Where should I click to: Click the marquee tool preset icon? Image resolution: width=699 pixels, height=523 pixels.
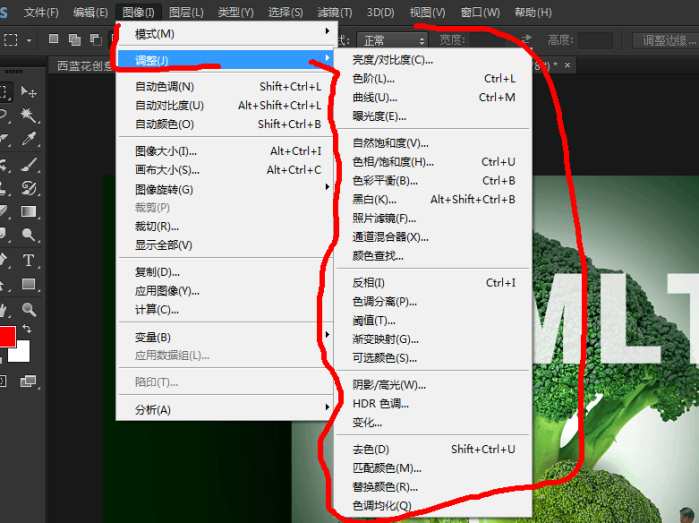click(x=11, y=40)
